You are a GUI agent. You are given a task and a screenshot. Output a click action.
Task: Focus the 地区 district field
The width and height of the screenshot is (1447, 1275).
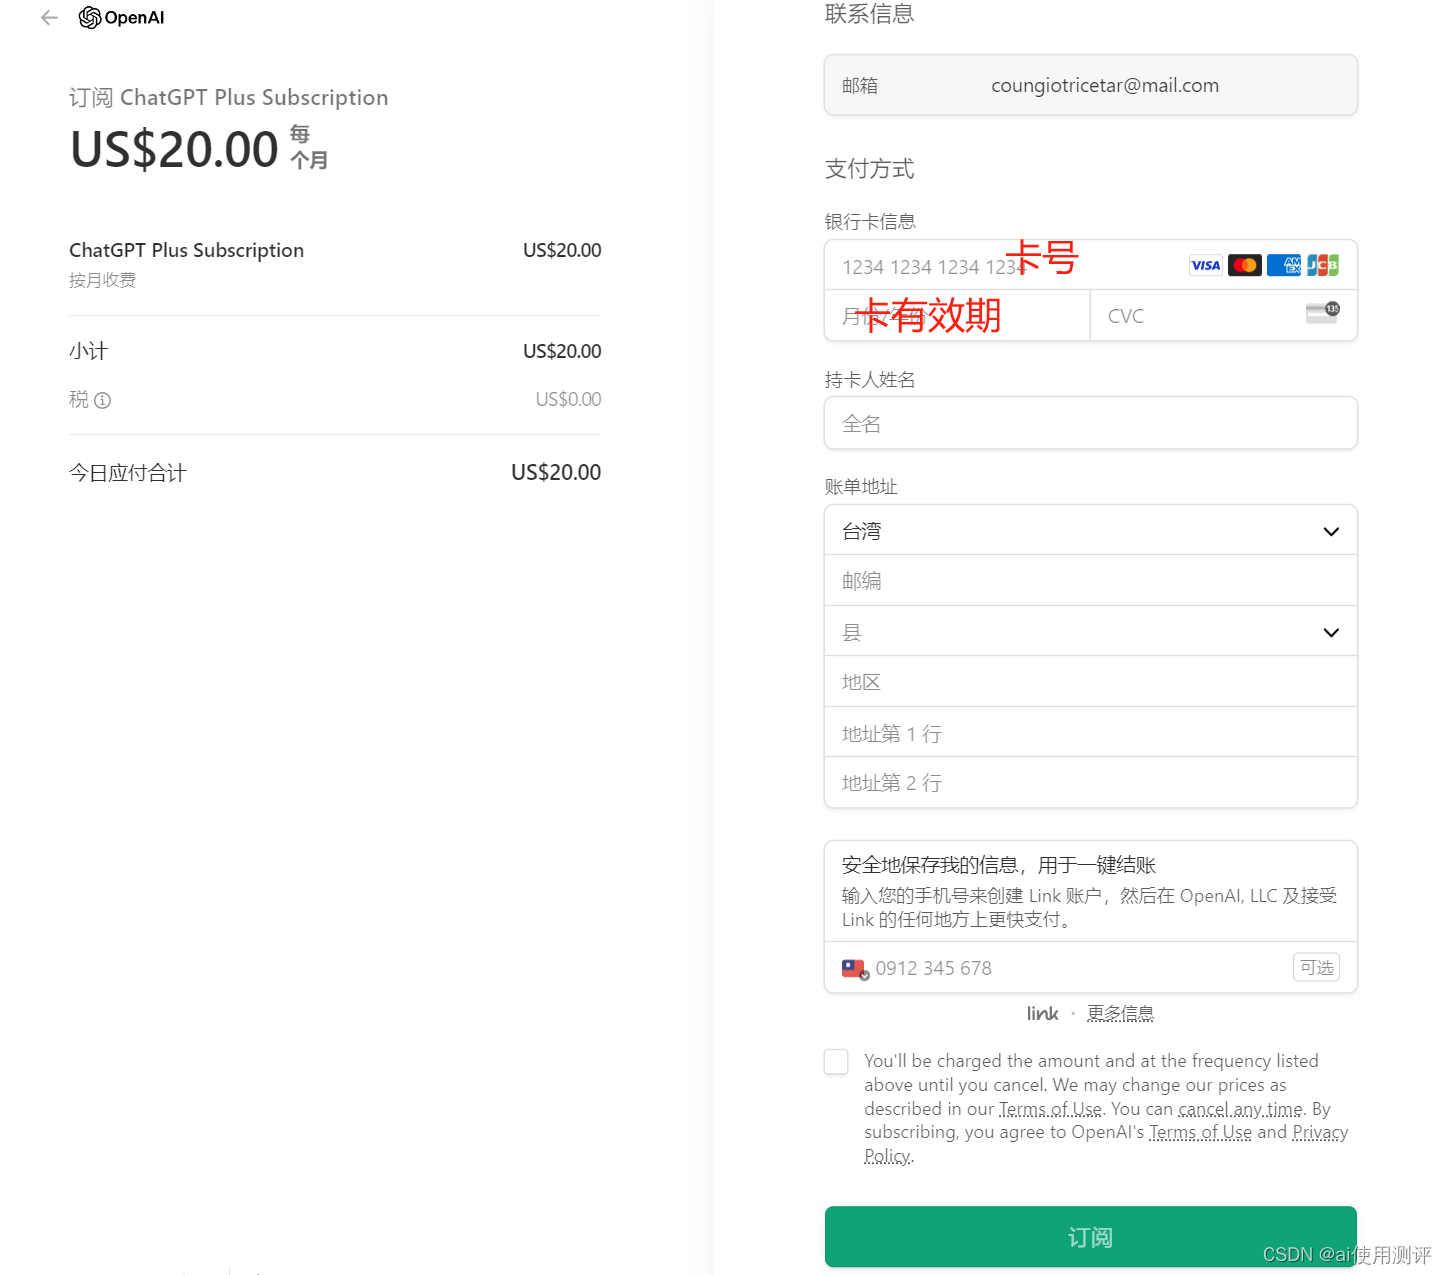(1091, 682)
